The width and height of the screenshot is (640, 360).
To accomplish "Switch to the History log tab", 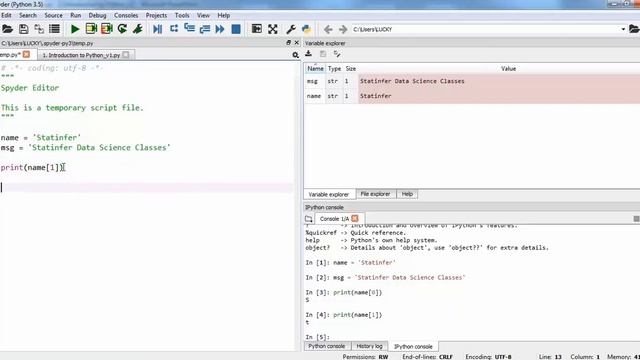I will coord(369,346).
